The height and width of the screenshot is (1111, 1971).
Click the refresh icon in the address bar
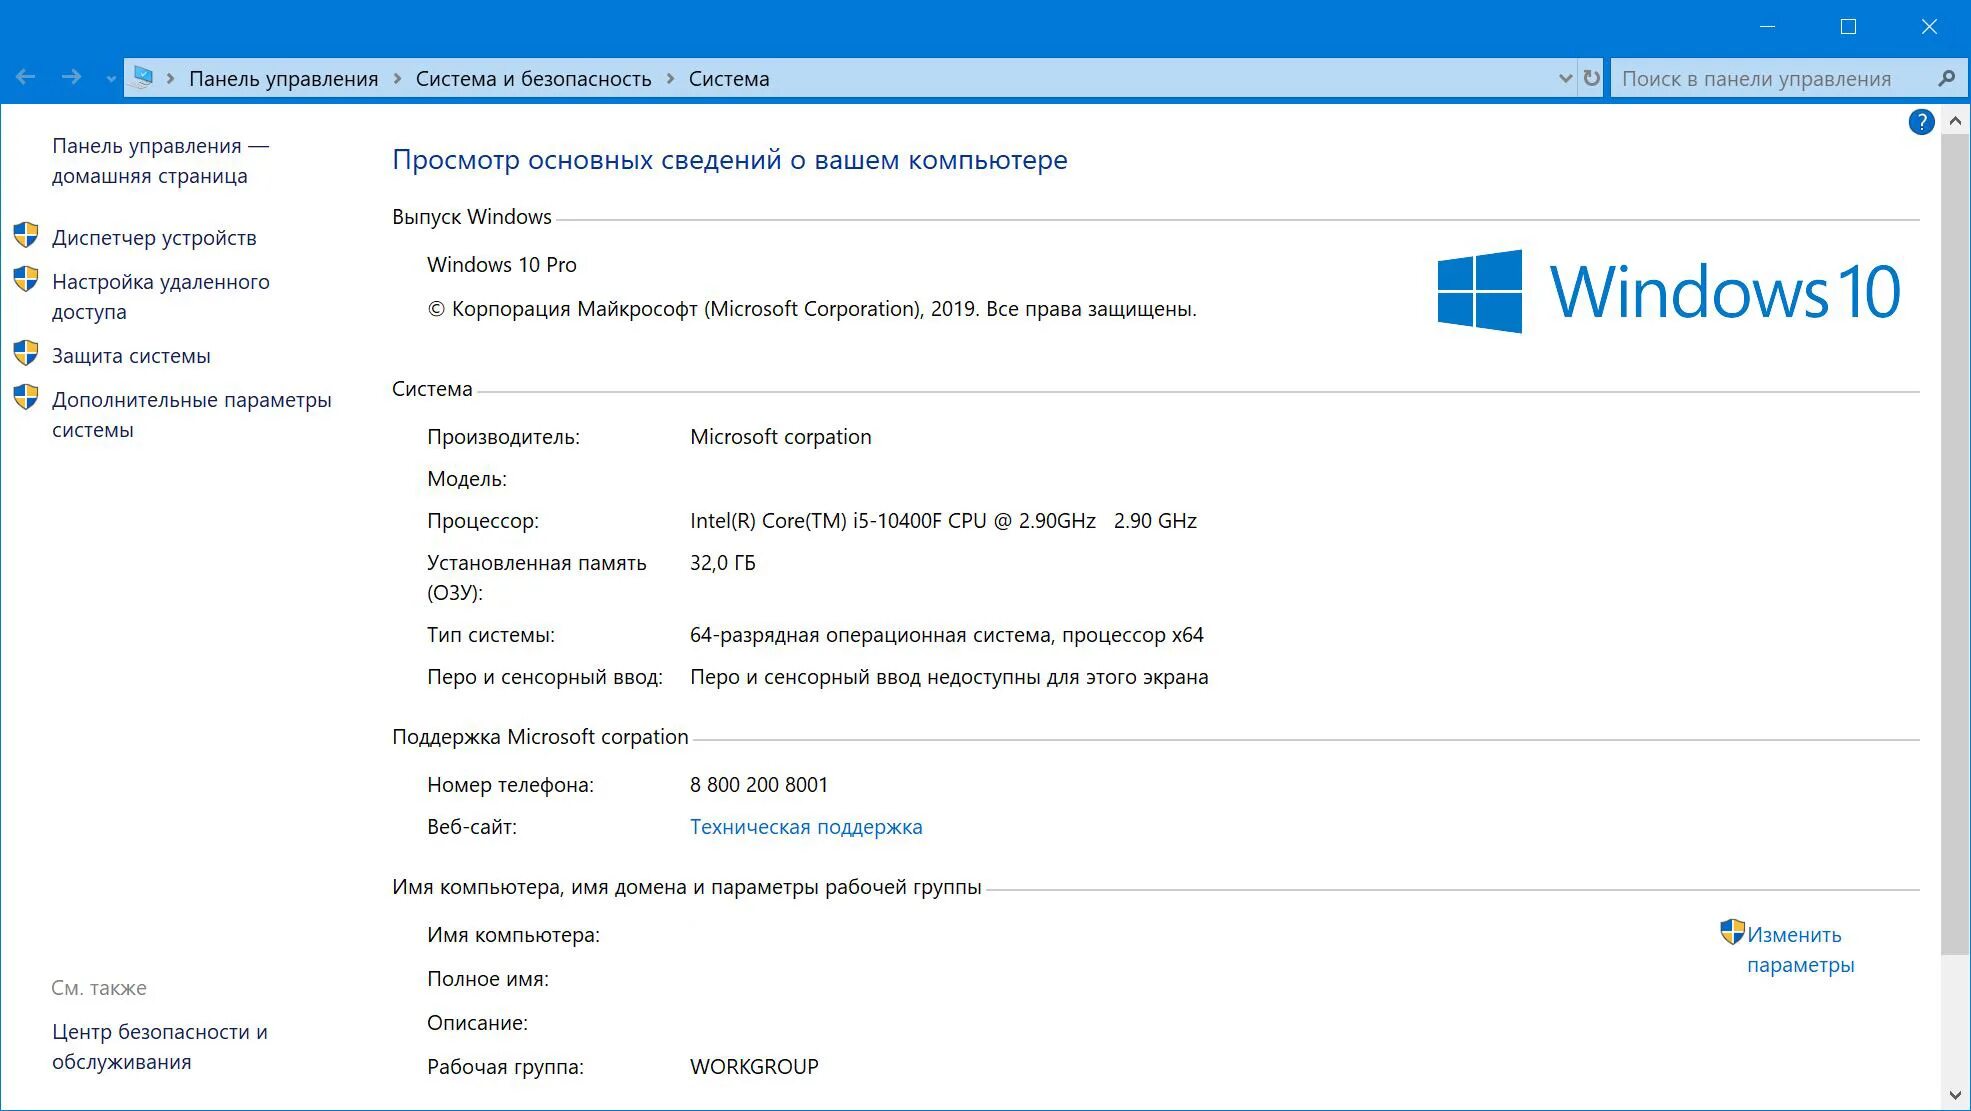tap(1591, 78)
